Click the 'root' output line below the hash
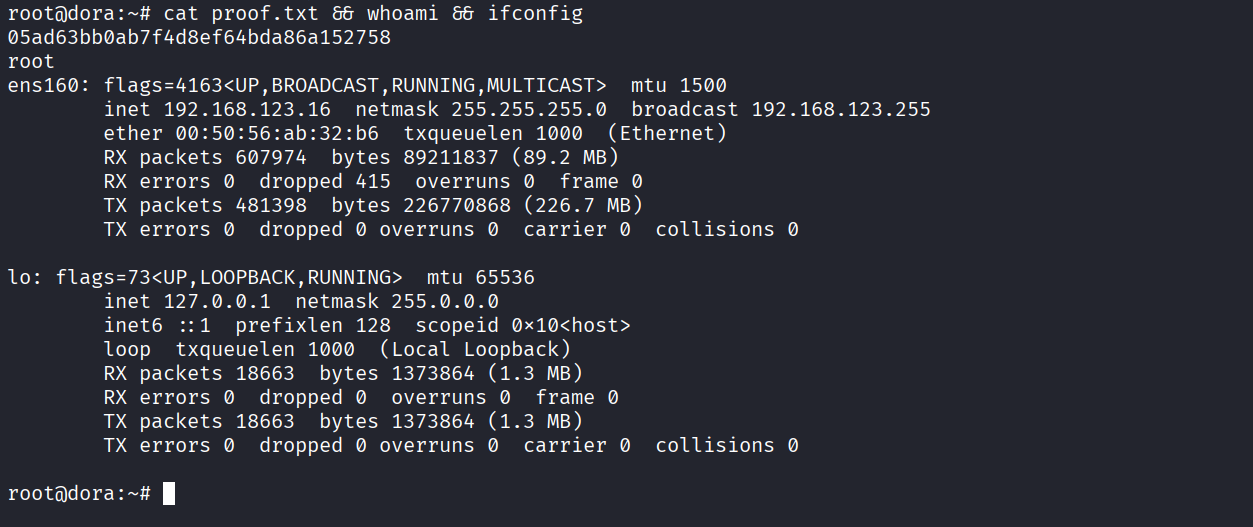This screenshot has height=527, width=1253. coord(31,62)
